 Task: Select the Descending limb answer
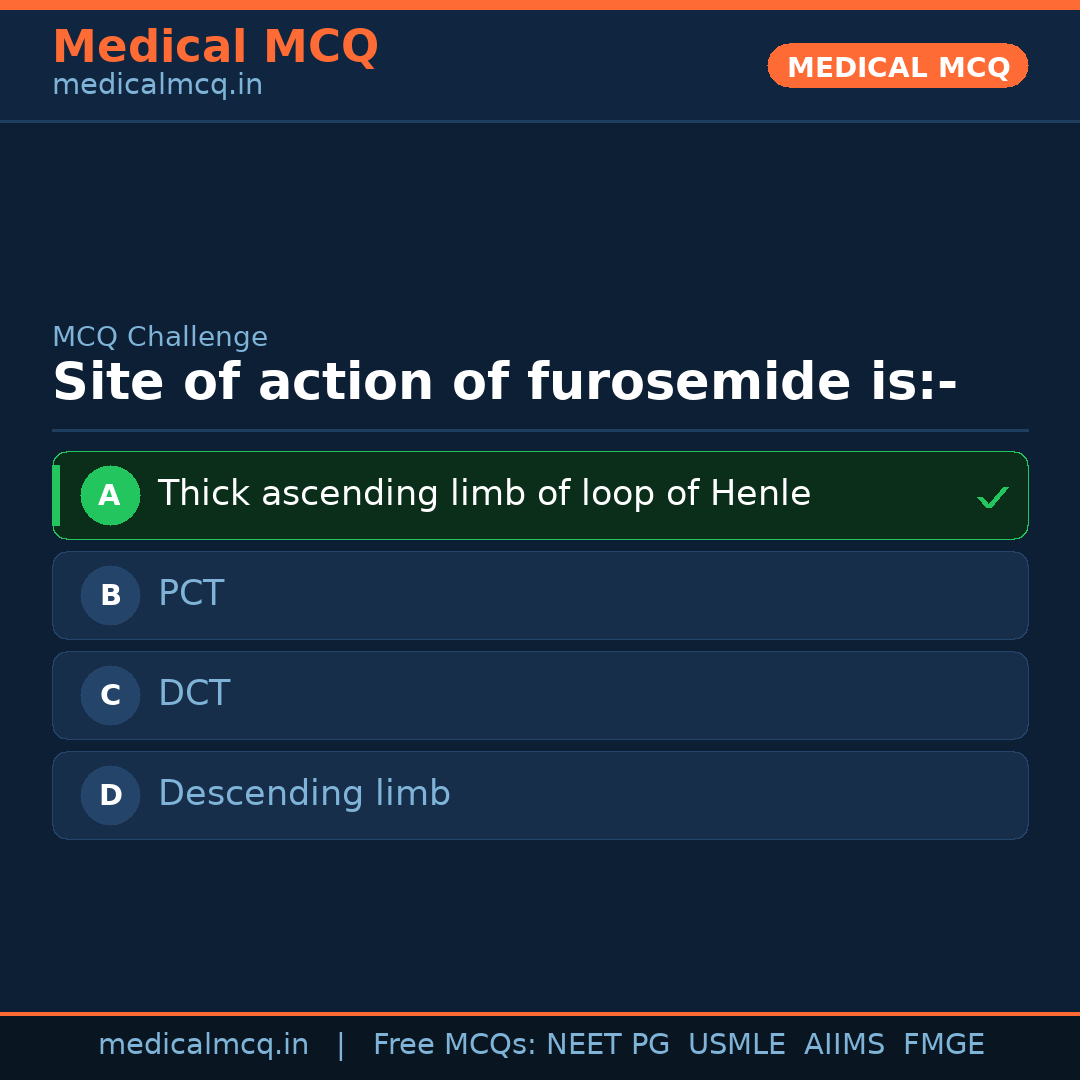[x=304, y=794]
